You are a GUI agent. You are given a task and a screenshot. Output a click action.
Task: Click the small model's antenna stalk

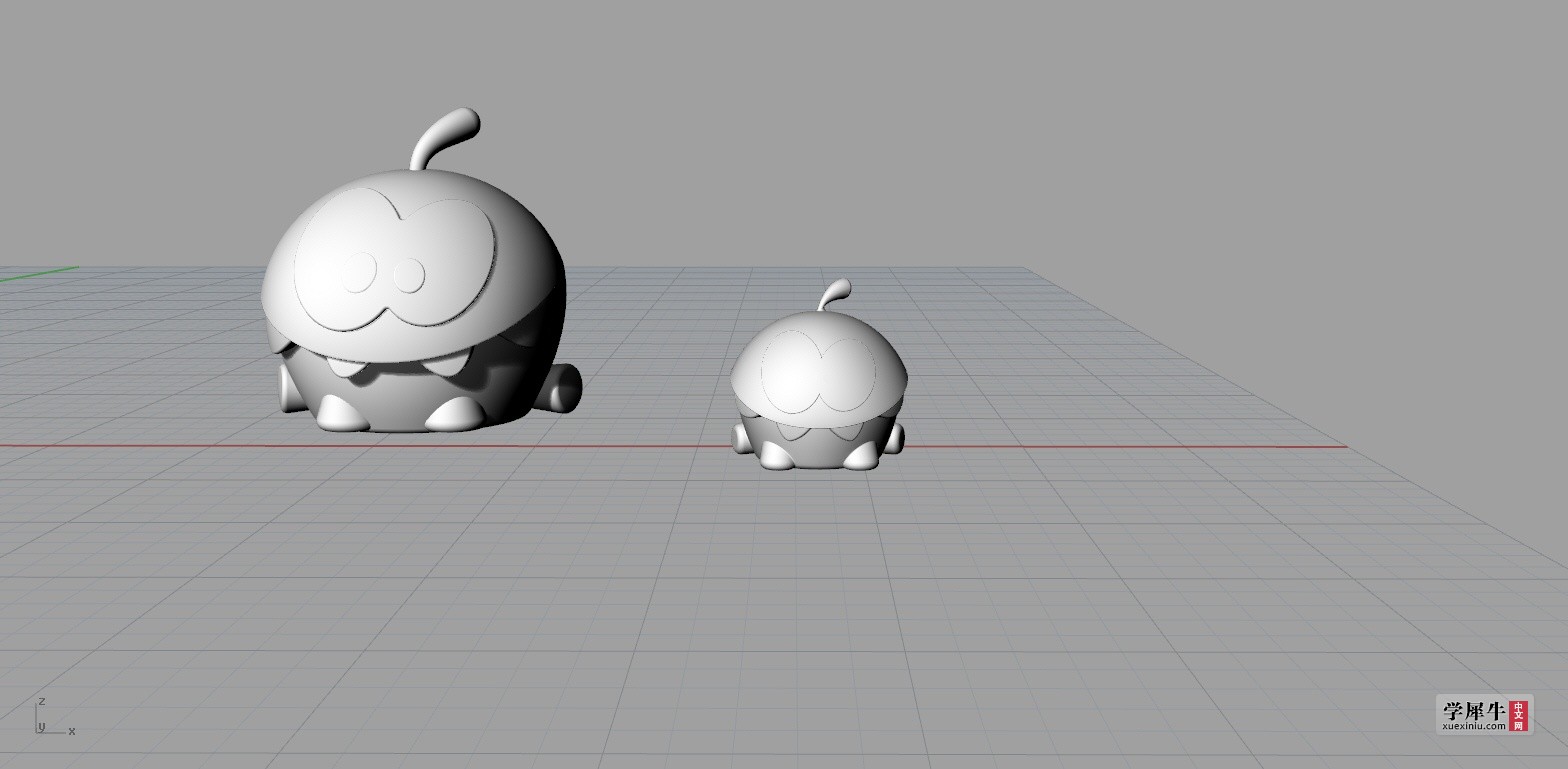click(834, 295)
